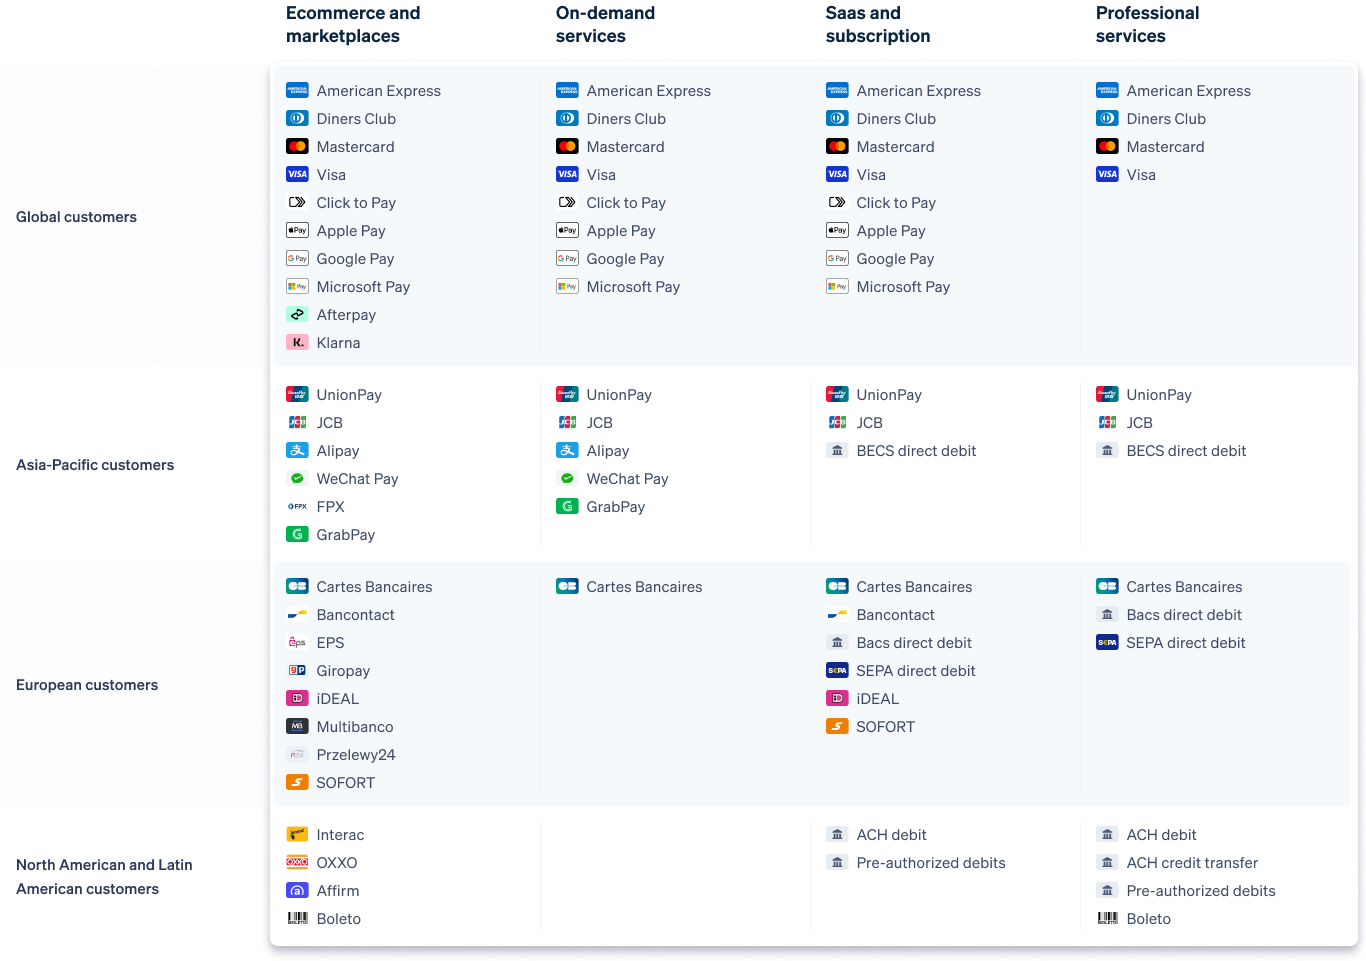Click the SOFORT icon in Saas column
The image size is (1366, 961).
(x=837, y=726)
